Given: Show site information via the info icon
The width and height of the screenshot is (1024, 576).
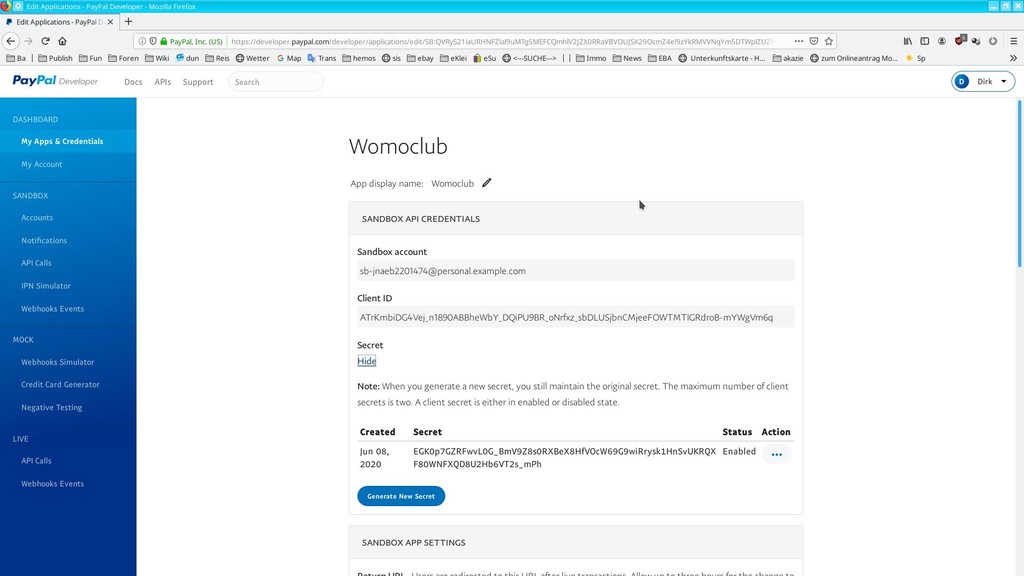Looking at the screenshot, I should (142, 41).
